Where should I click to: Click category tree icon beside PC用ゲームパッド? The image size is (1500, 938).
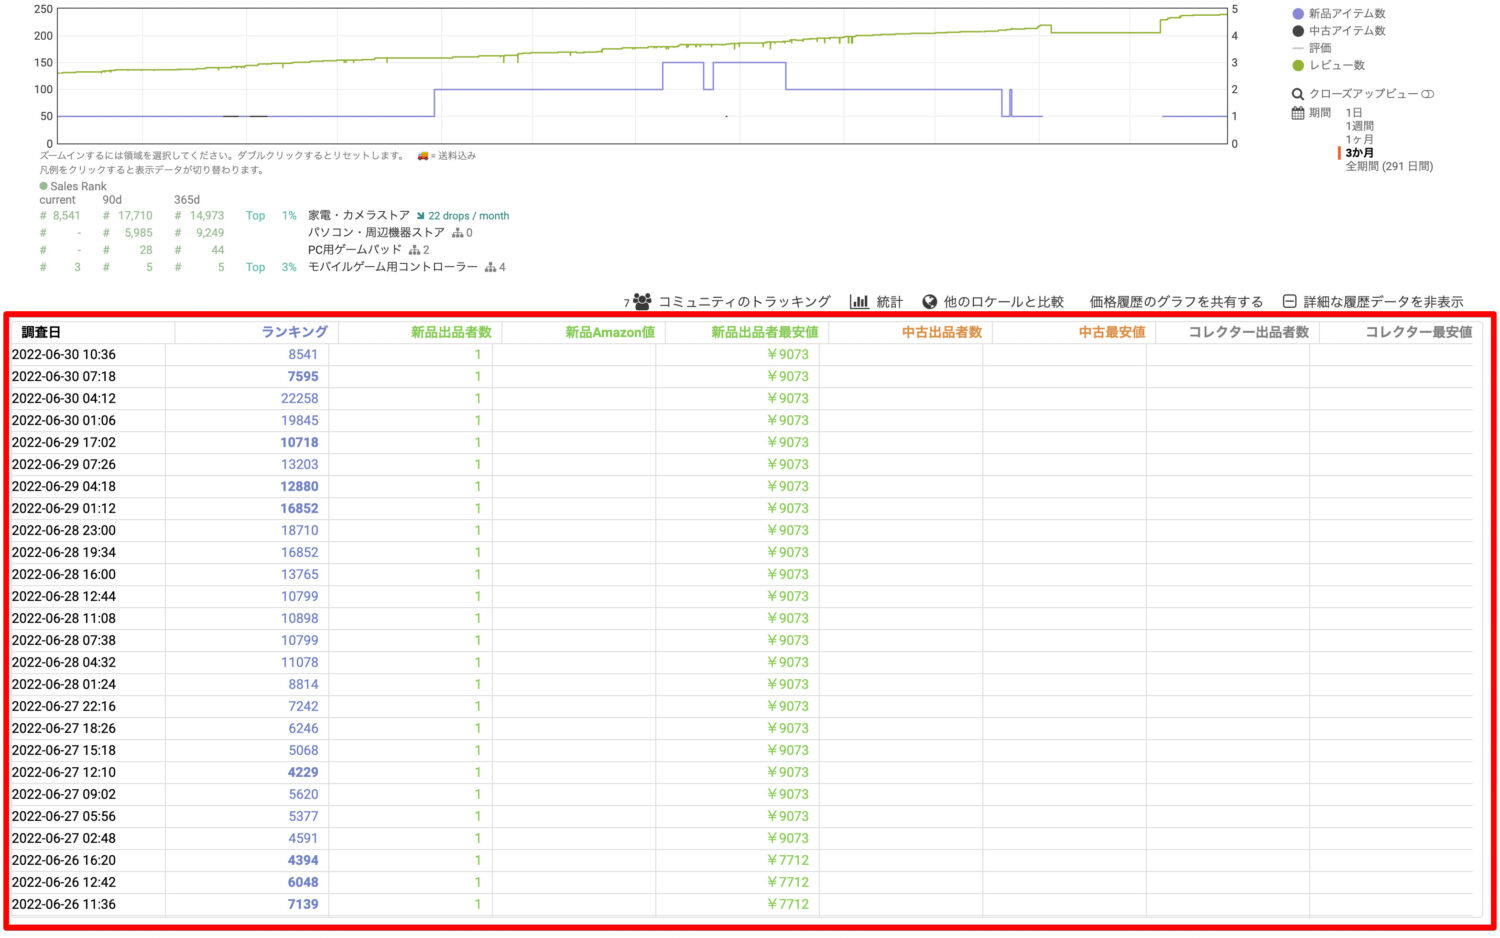coord(414,250)
